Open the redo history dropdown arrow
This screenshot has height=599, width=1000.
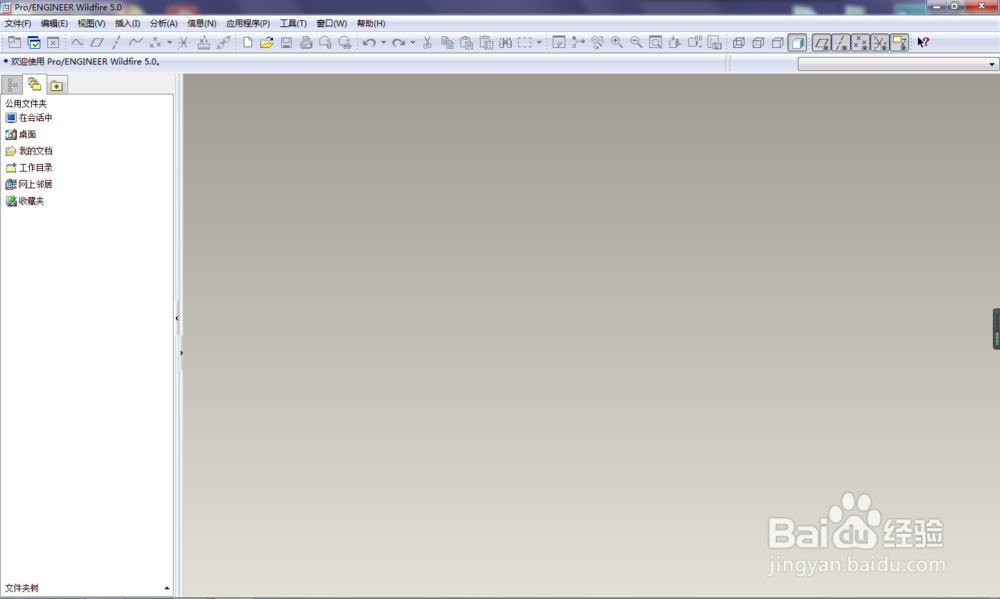[413, 43]
